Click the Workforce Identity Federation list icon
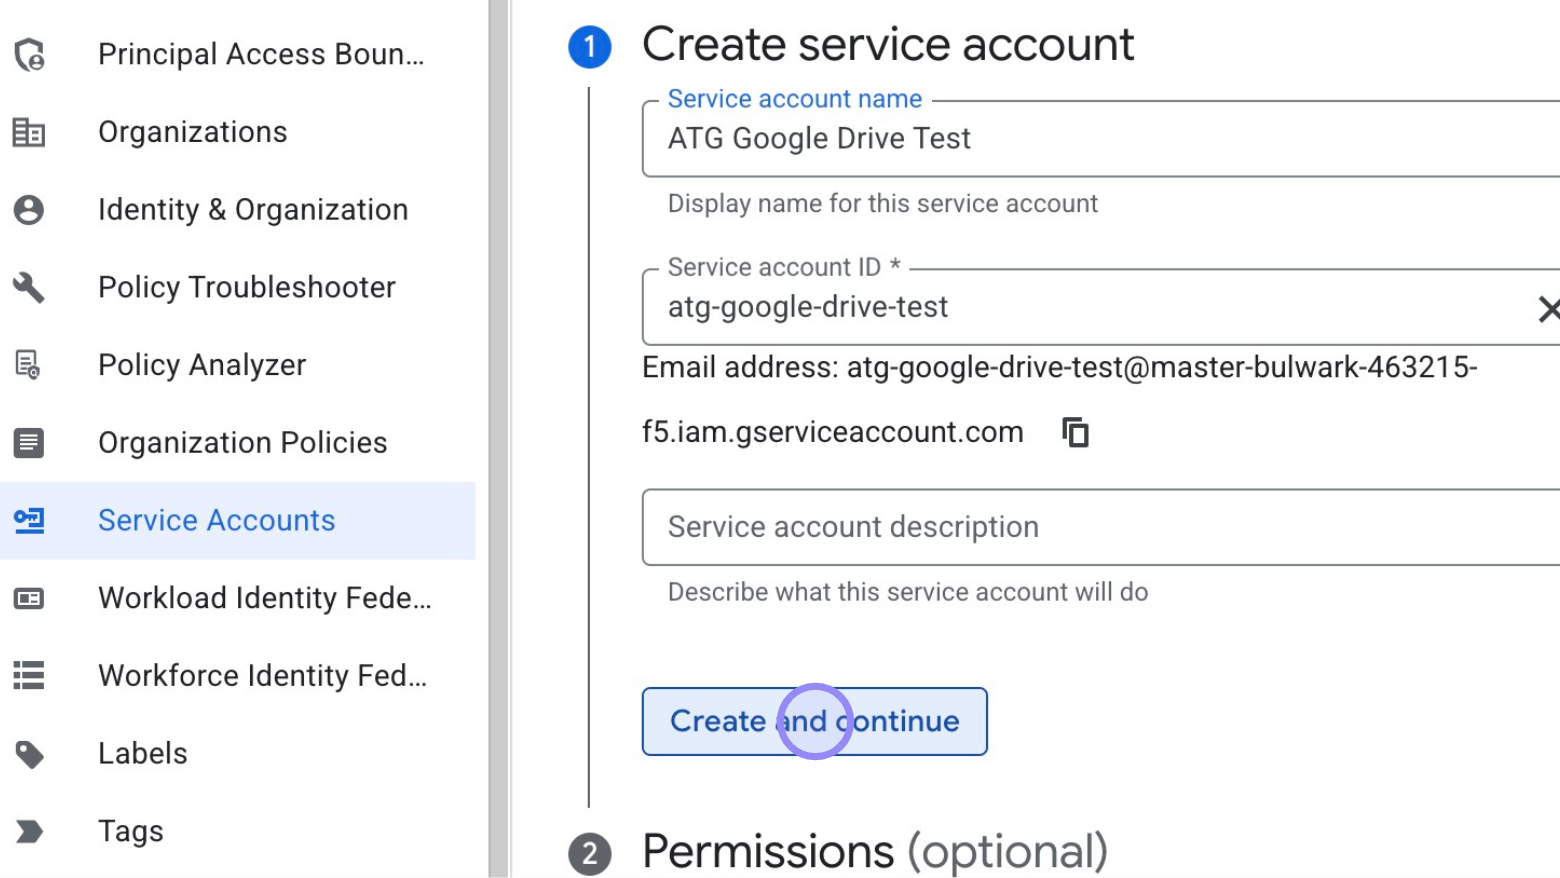This screenshot has width=1560, height=878. [28, 675]
